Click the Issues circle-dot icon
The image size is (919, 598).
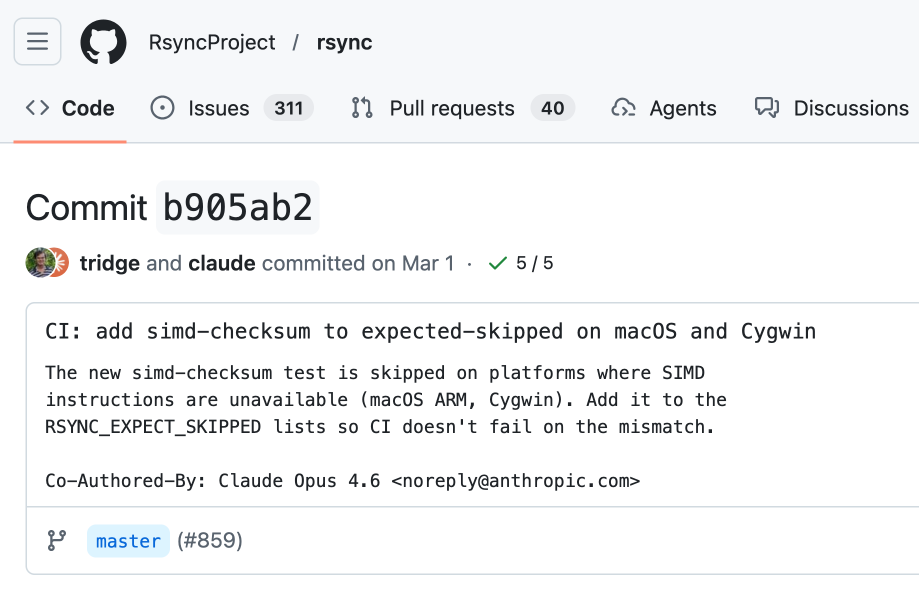tap(162, 108)
